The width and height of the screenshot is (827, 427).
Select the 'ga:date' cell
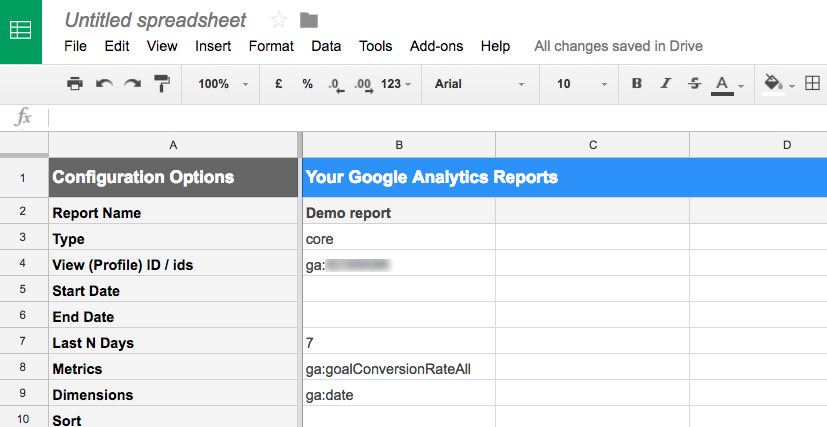tap(399, 393)
